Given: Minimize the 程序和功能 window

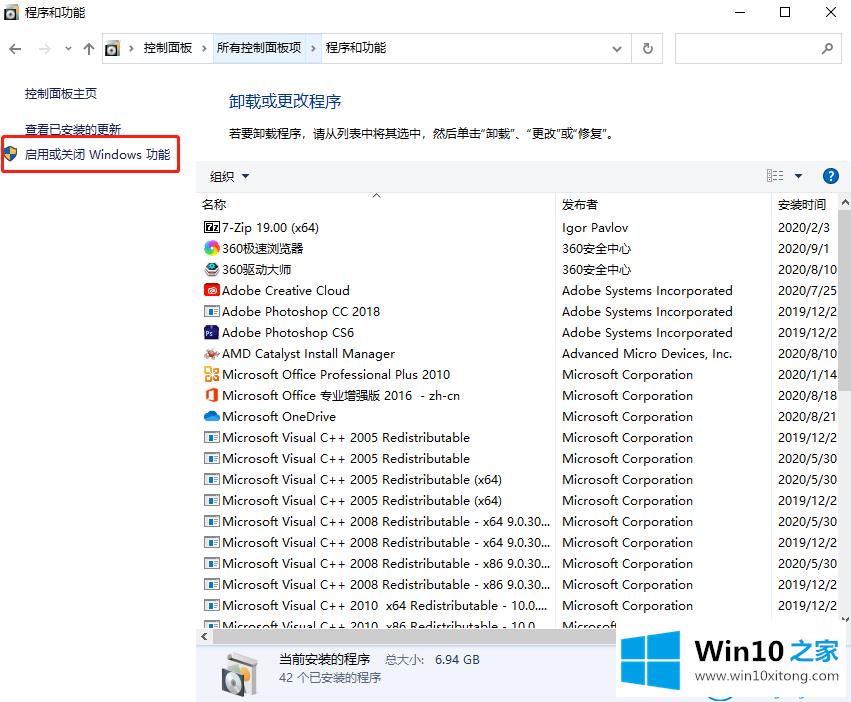Looking at the screenshot, I should [x=740, y=12].
